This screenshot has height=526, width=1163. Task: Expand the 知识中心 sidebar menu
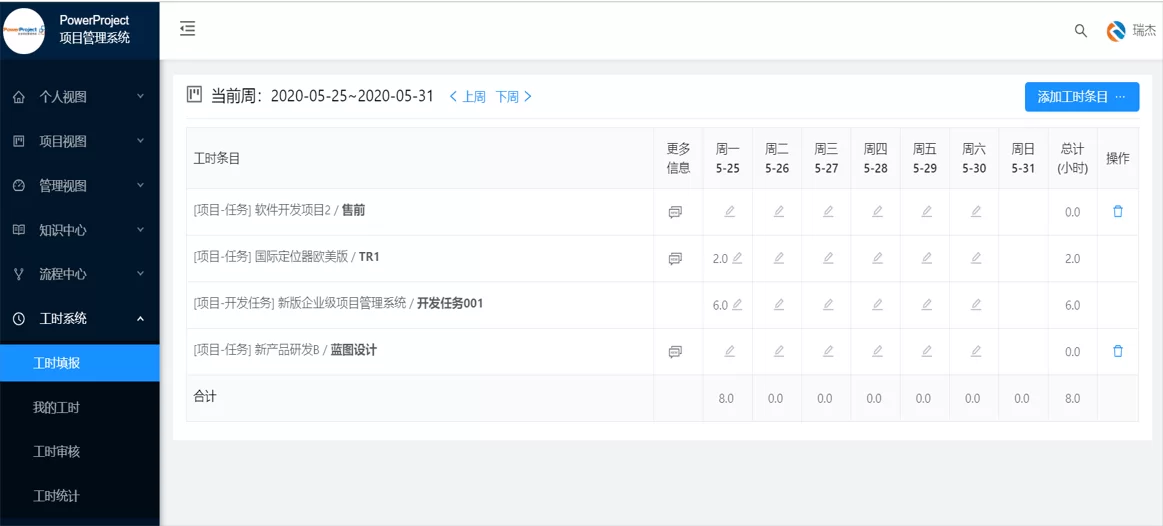coord(80,230)
